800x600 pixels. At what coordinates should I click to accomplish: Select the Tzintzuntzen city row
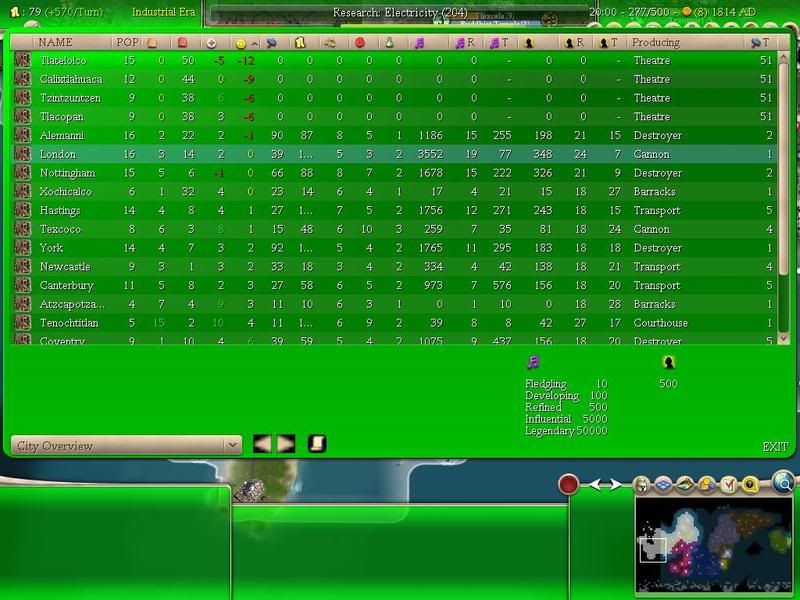[x=394, y=98]
